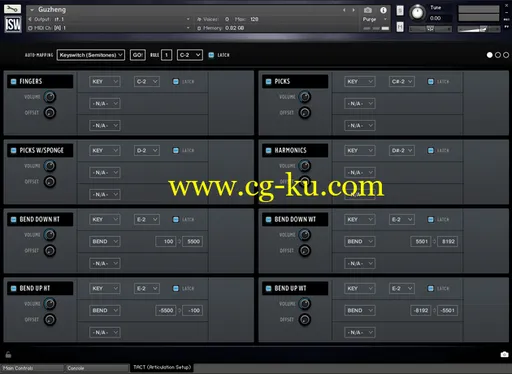Open the Harmonics D#-2 note dropdown
The image size is (512, 374).
(402, 150)
